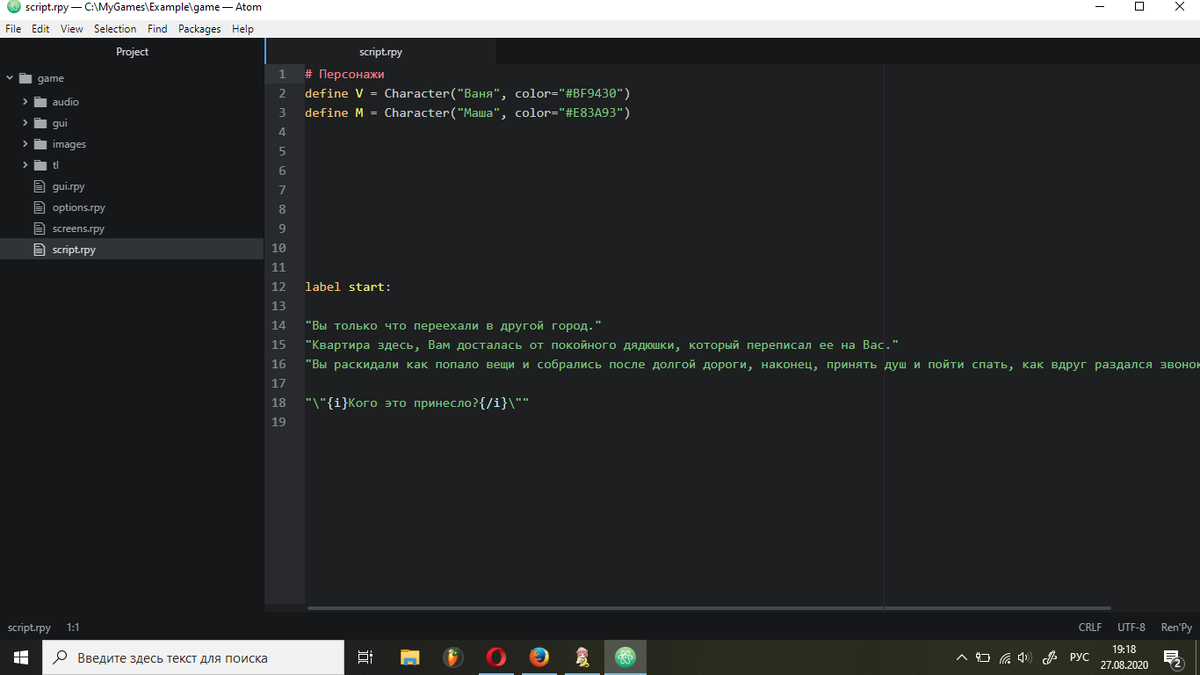Open Opera browser from the taskbar
This screenshot has width=1200, height=675.
click(496, 657)
